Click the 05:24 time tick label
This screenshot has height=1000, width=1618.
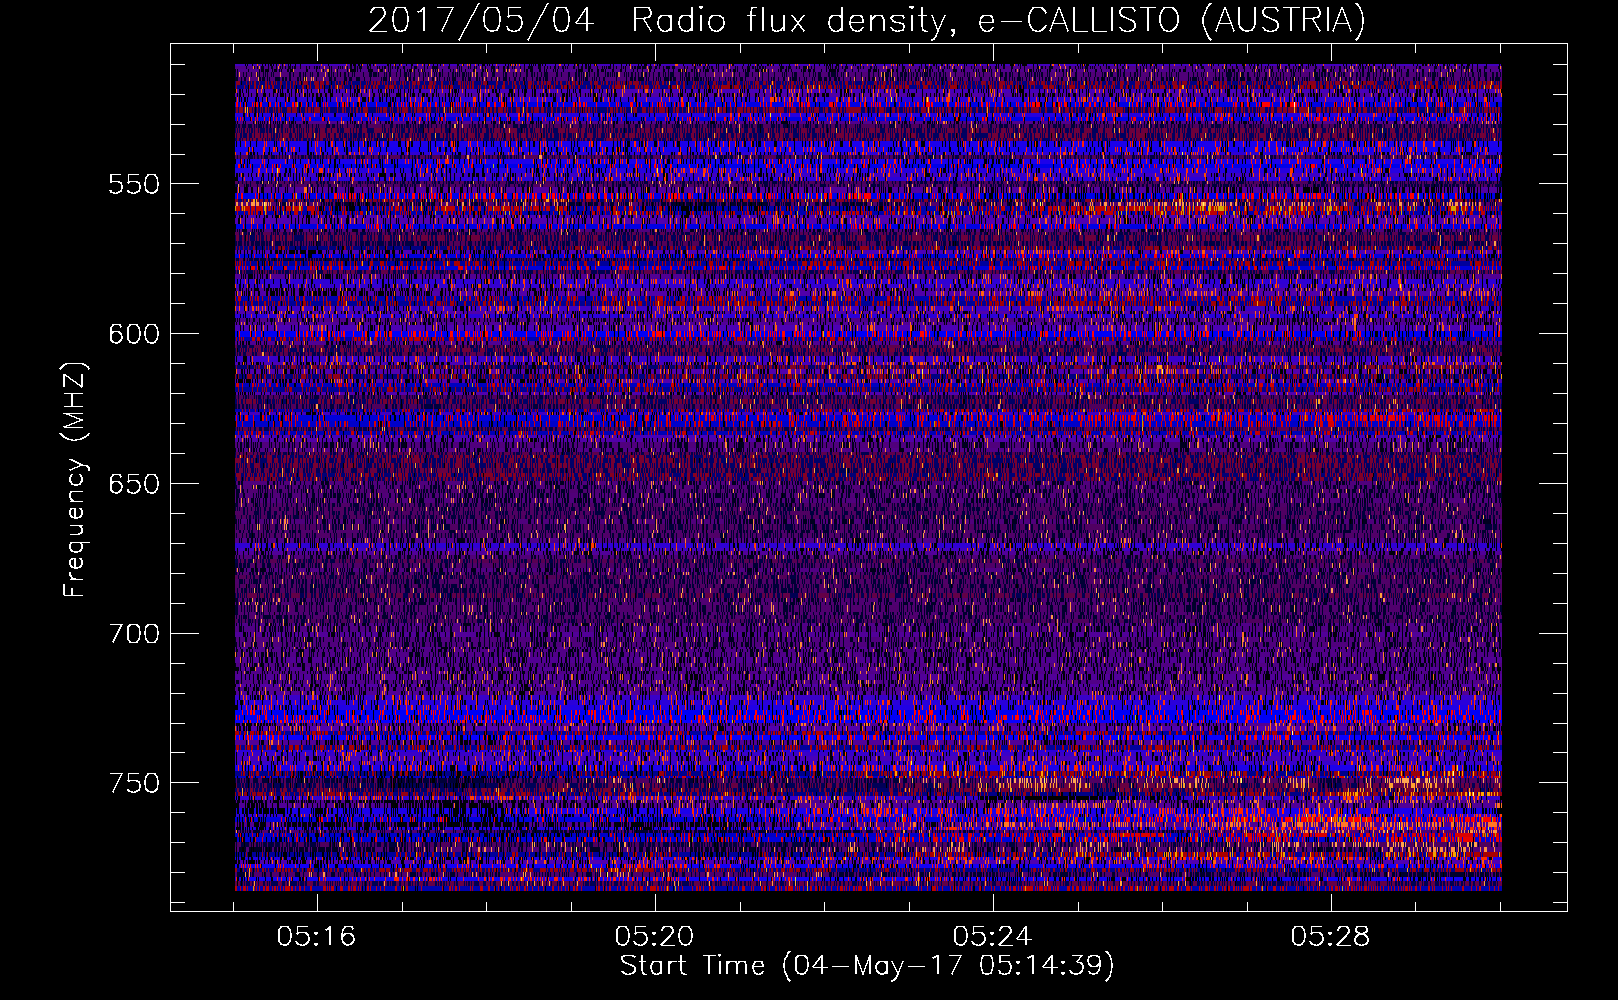pos(993,937)
